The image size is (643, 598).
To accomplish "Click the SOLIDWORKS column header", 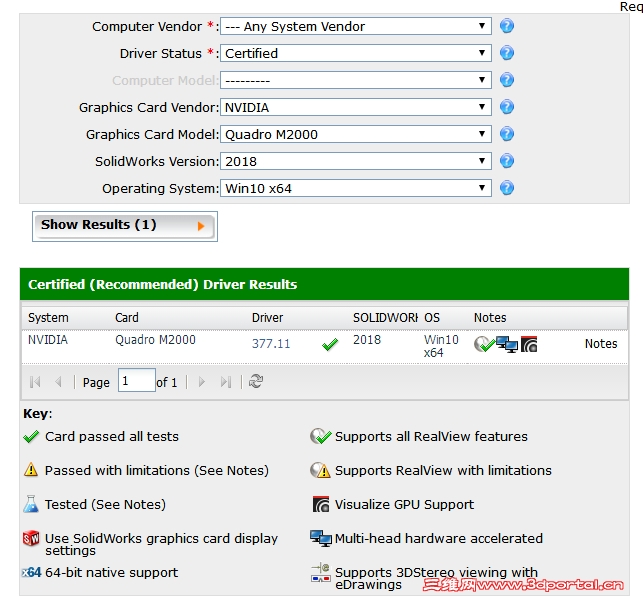I will pyautogui.click(x=384, y=317).
